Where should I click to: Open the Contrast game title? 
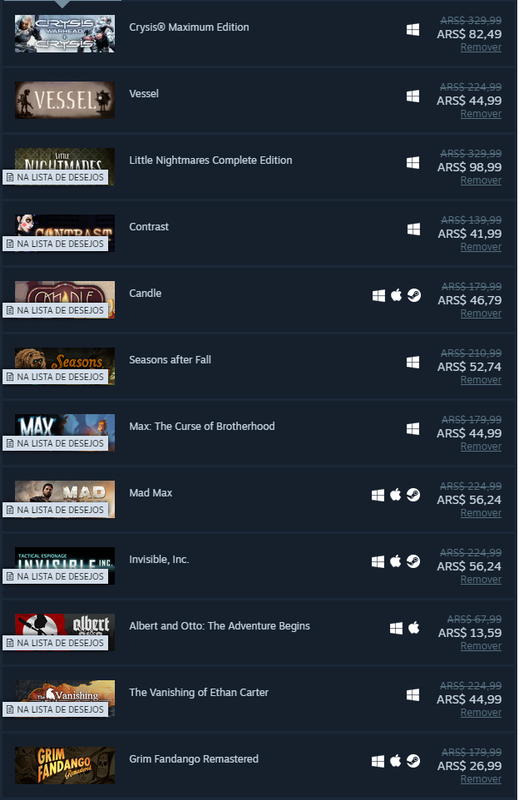(x=148, y=227)
